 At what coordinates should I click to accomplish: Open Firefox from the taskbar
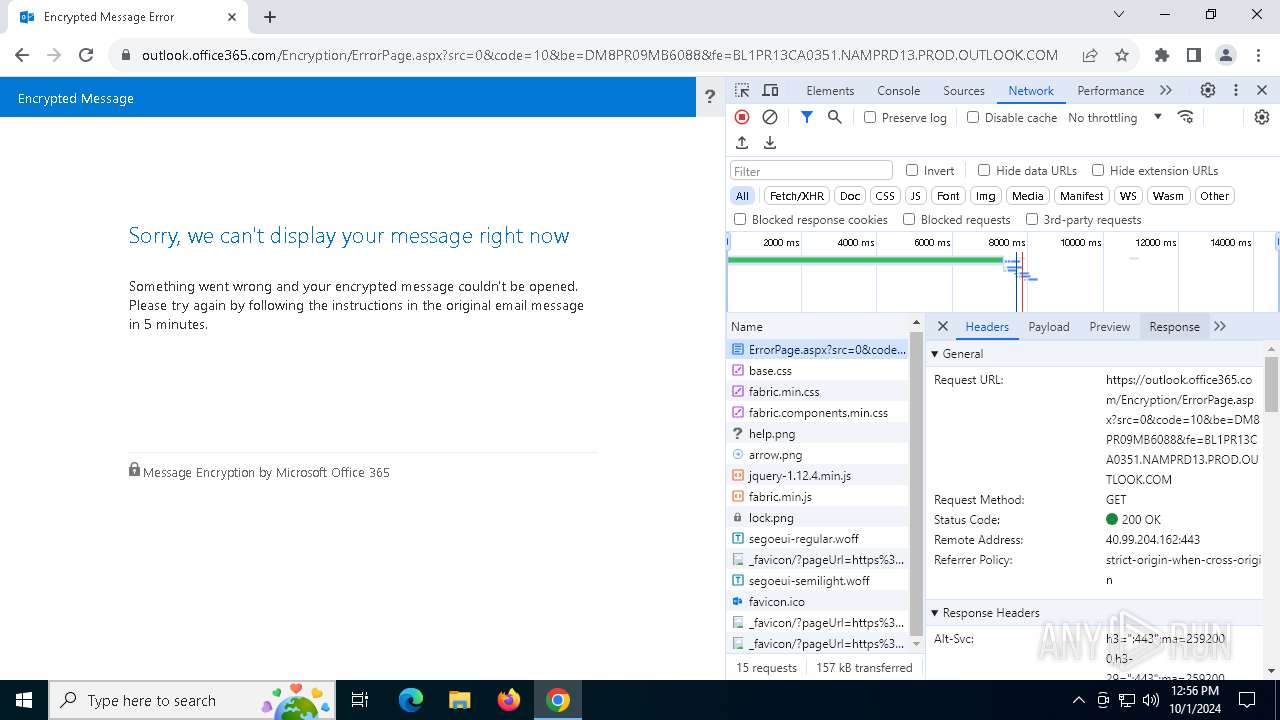click(x=509, y=700)
